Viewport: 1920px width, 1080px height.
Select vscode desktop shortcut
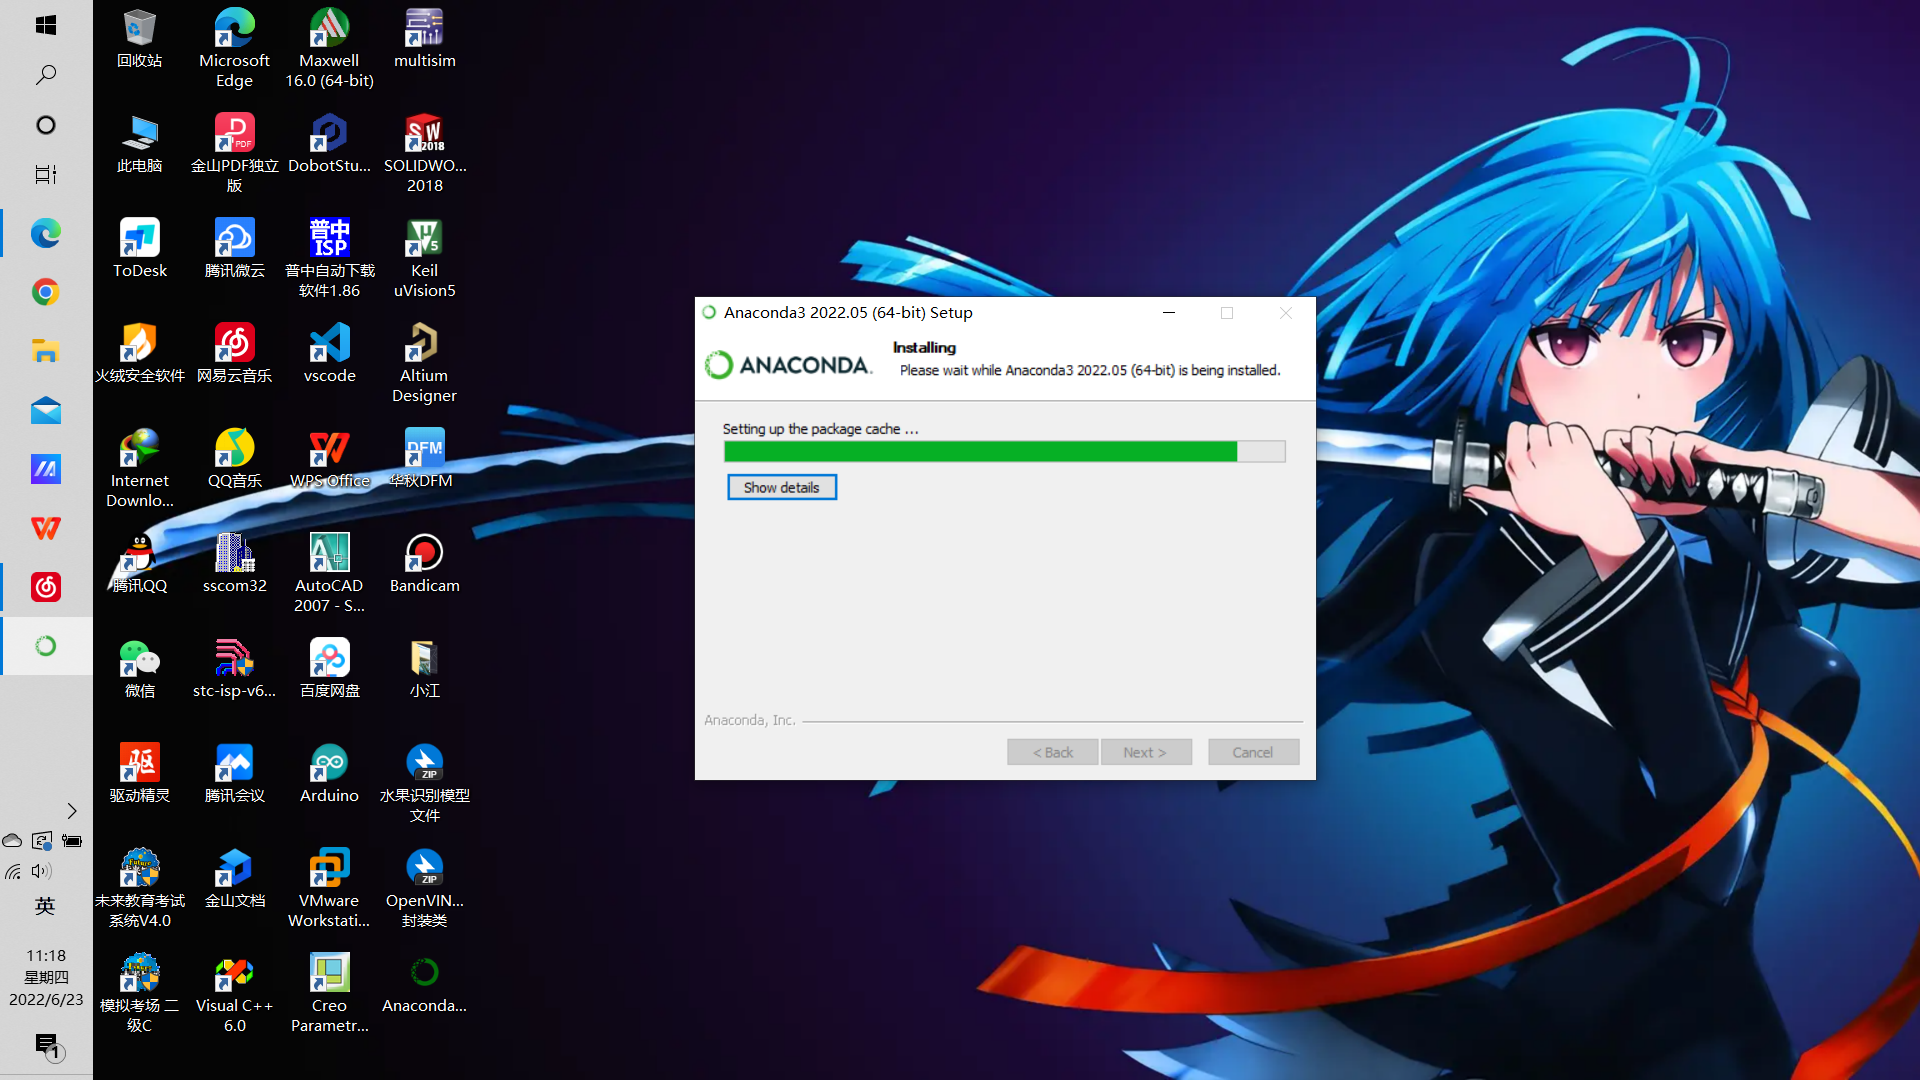[x=329, y=355]
